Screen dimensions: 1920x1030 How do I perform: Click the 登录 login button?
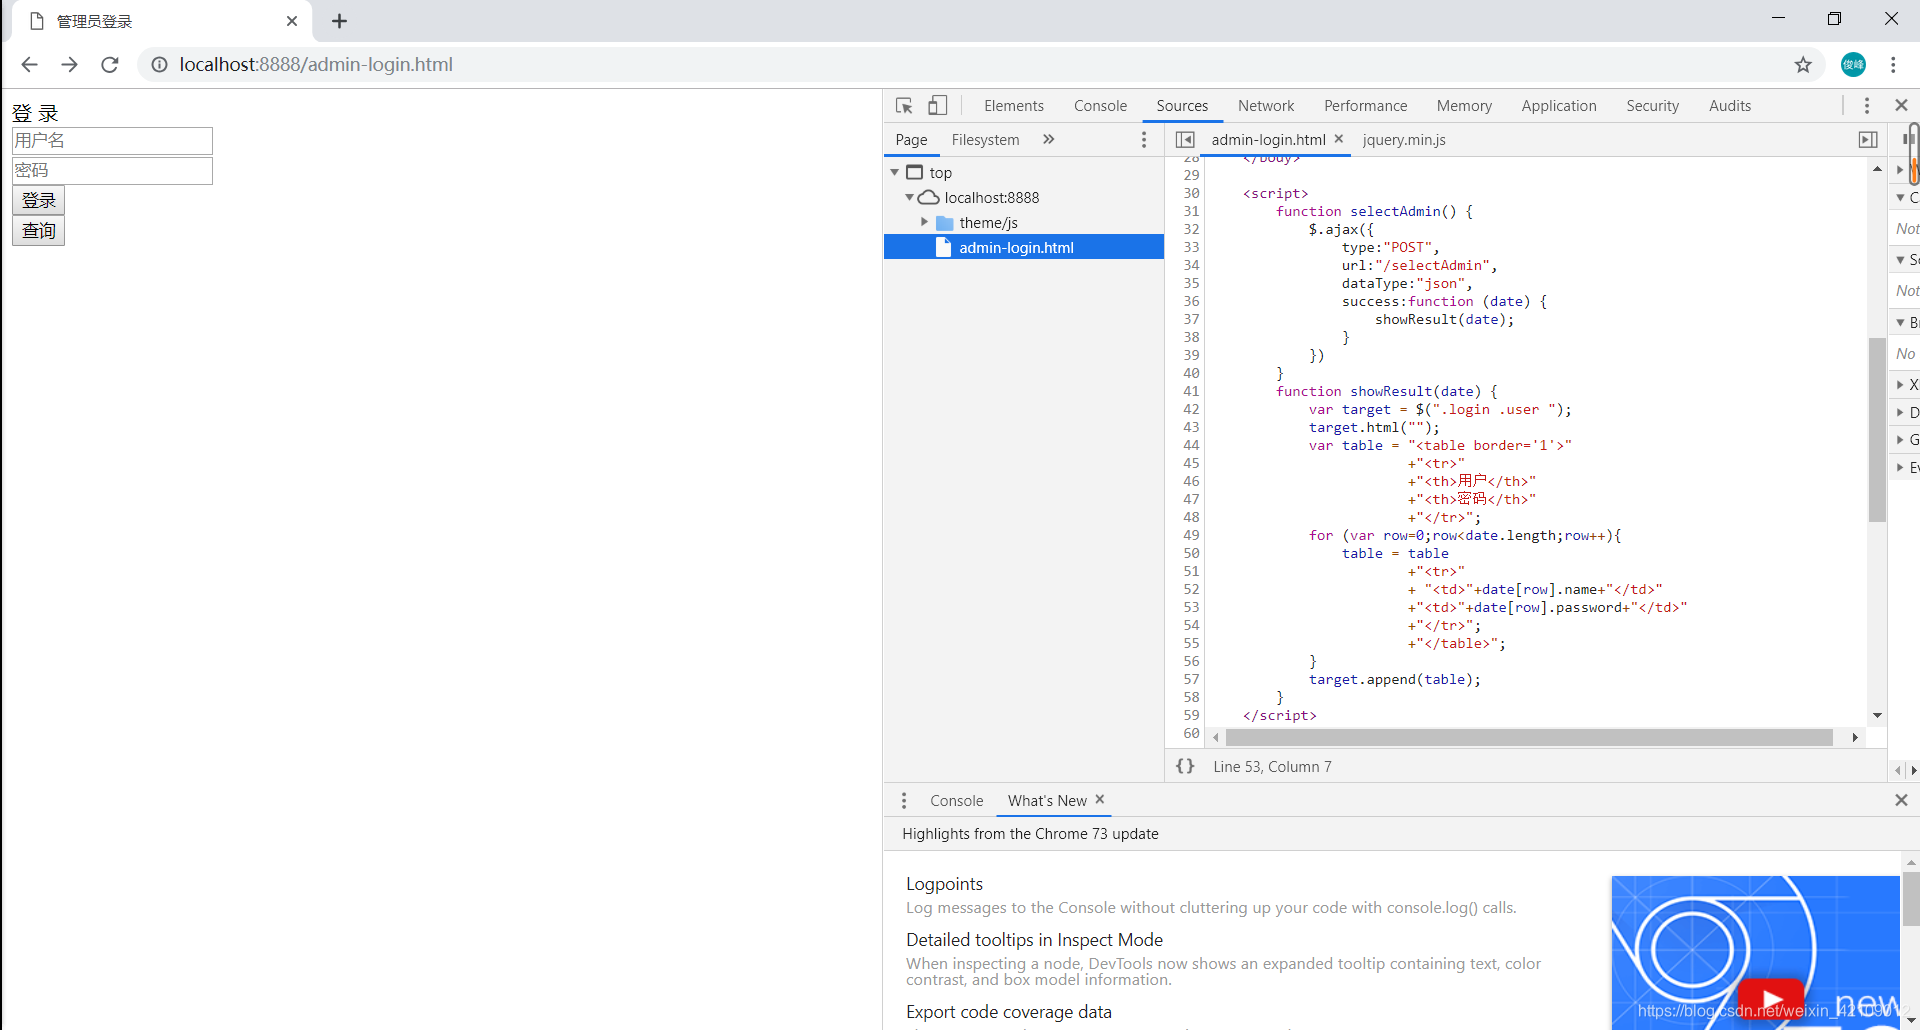pyautogui.click(x=38, y=201)
